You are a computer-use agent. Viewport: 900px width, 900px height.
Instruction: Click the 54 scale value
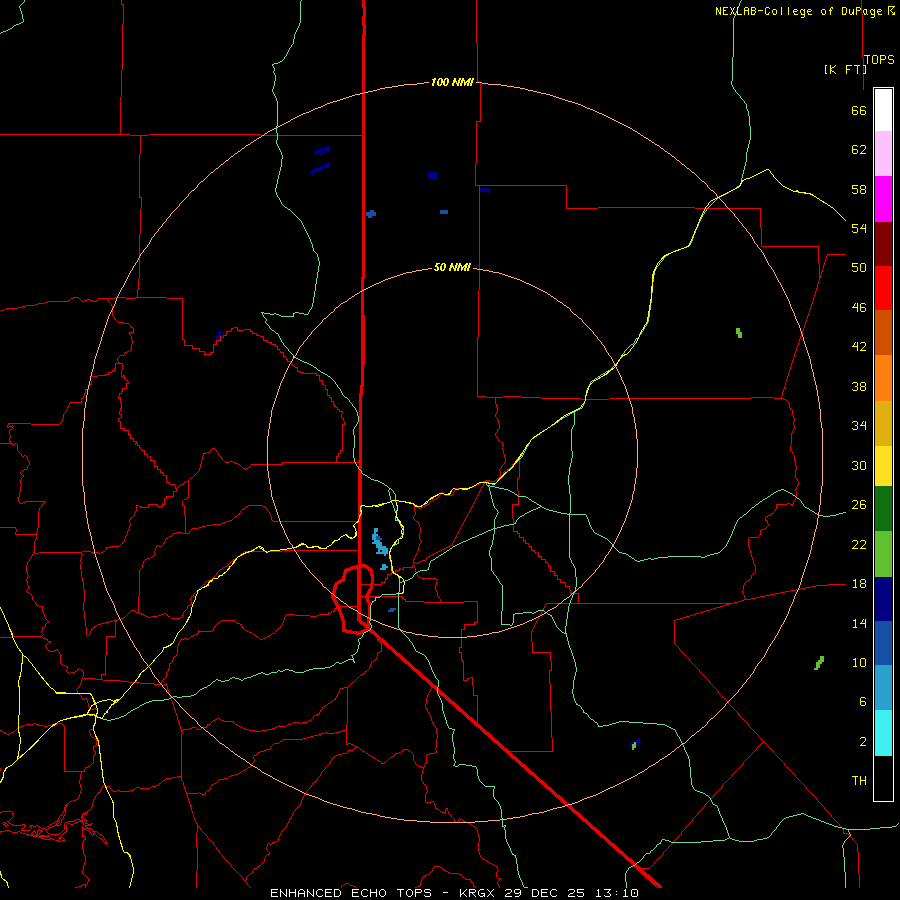(859, 228)
